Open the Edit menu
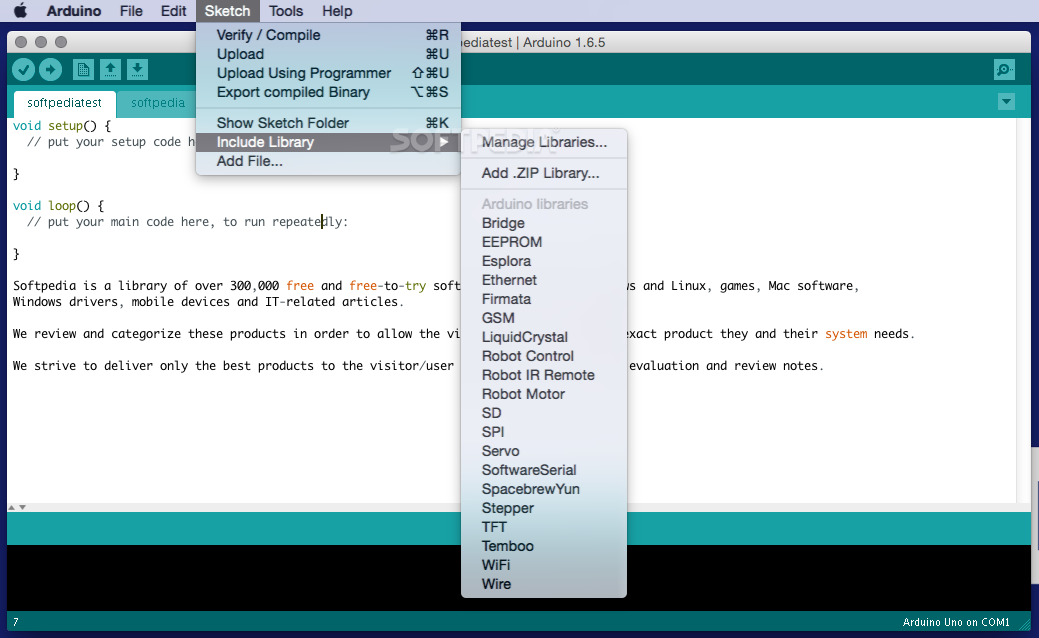This screenshot has width=1039, height=638. tap(173, 11)
